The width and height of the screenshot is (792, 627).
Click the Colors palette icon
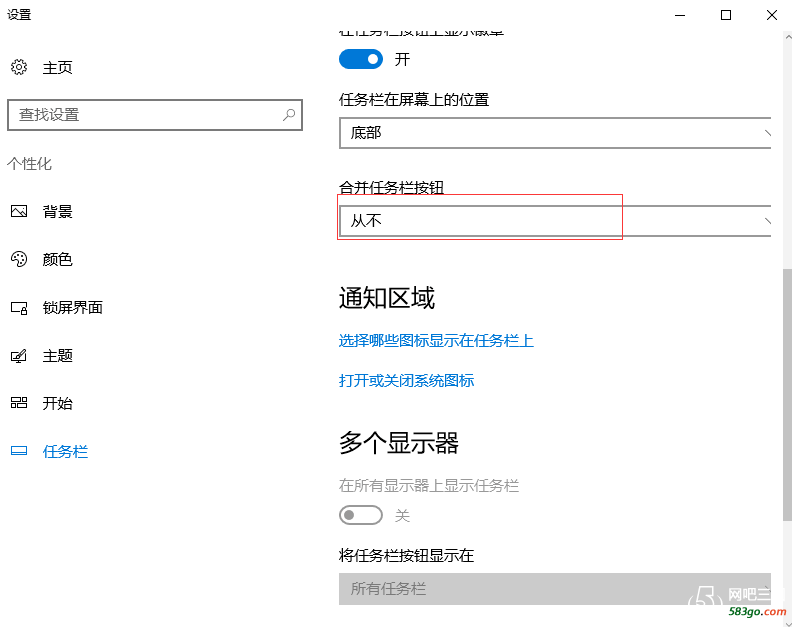19,259
